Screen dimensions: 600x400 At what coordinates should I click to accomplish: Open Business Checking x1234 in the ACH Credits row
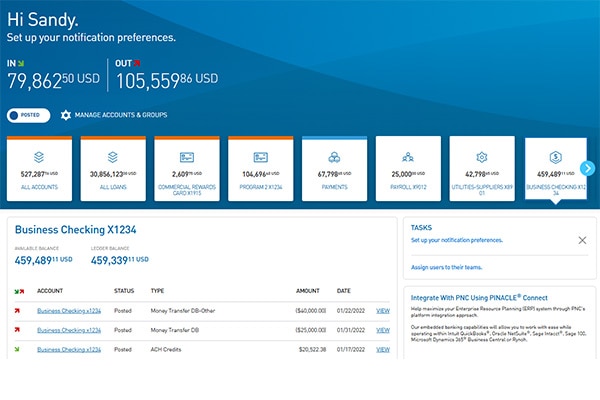[x=69, y=349]
